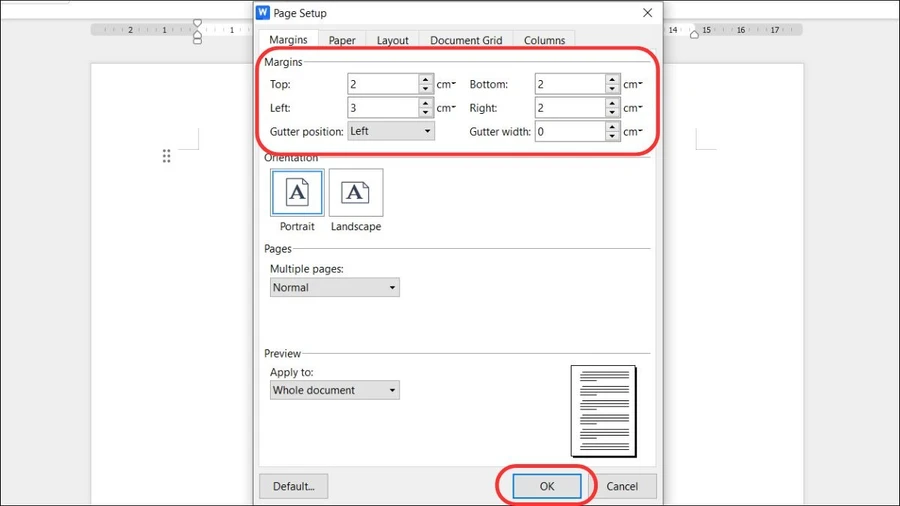Image resolution: width=900 pixels, height=506 pixels.
Task: Select Portrait orientation
Action: pyautogui.click(x=297, y=193)
